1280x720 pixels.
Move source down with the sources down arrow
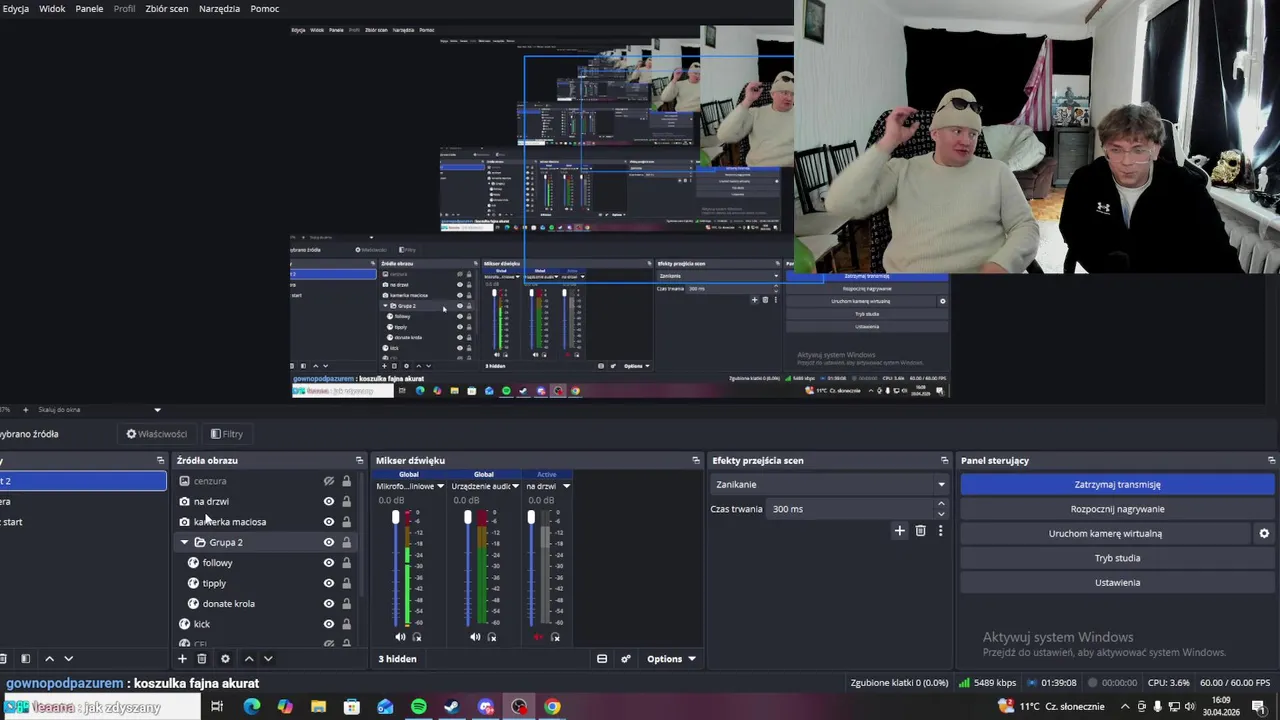coord(268,659)
